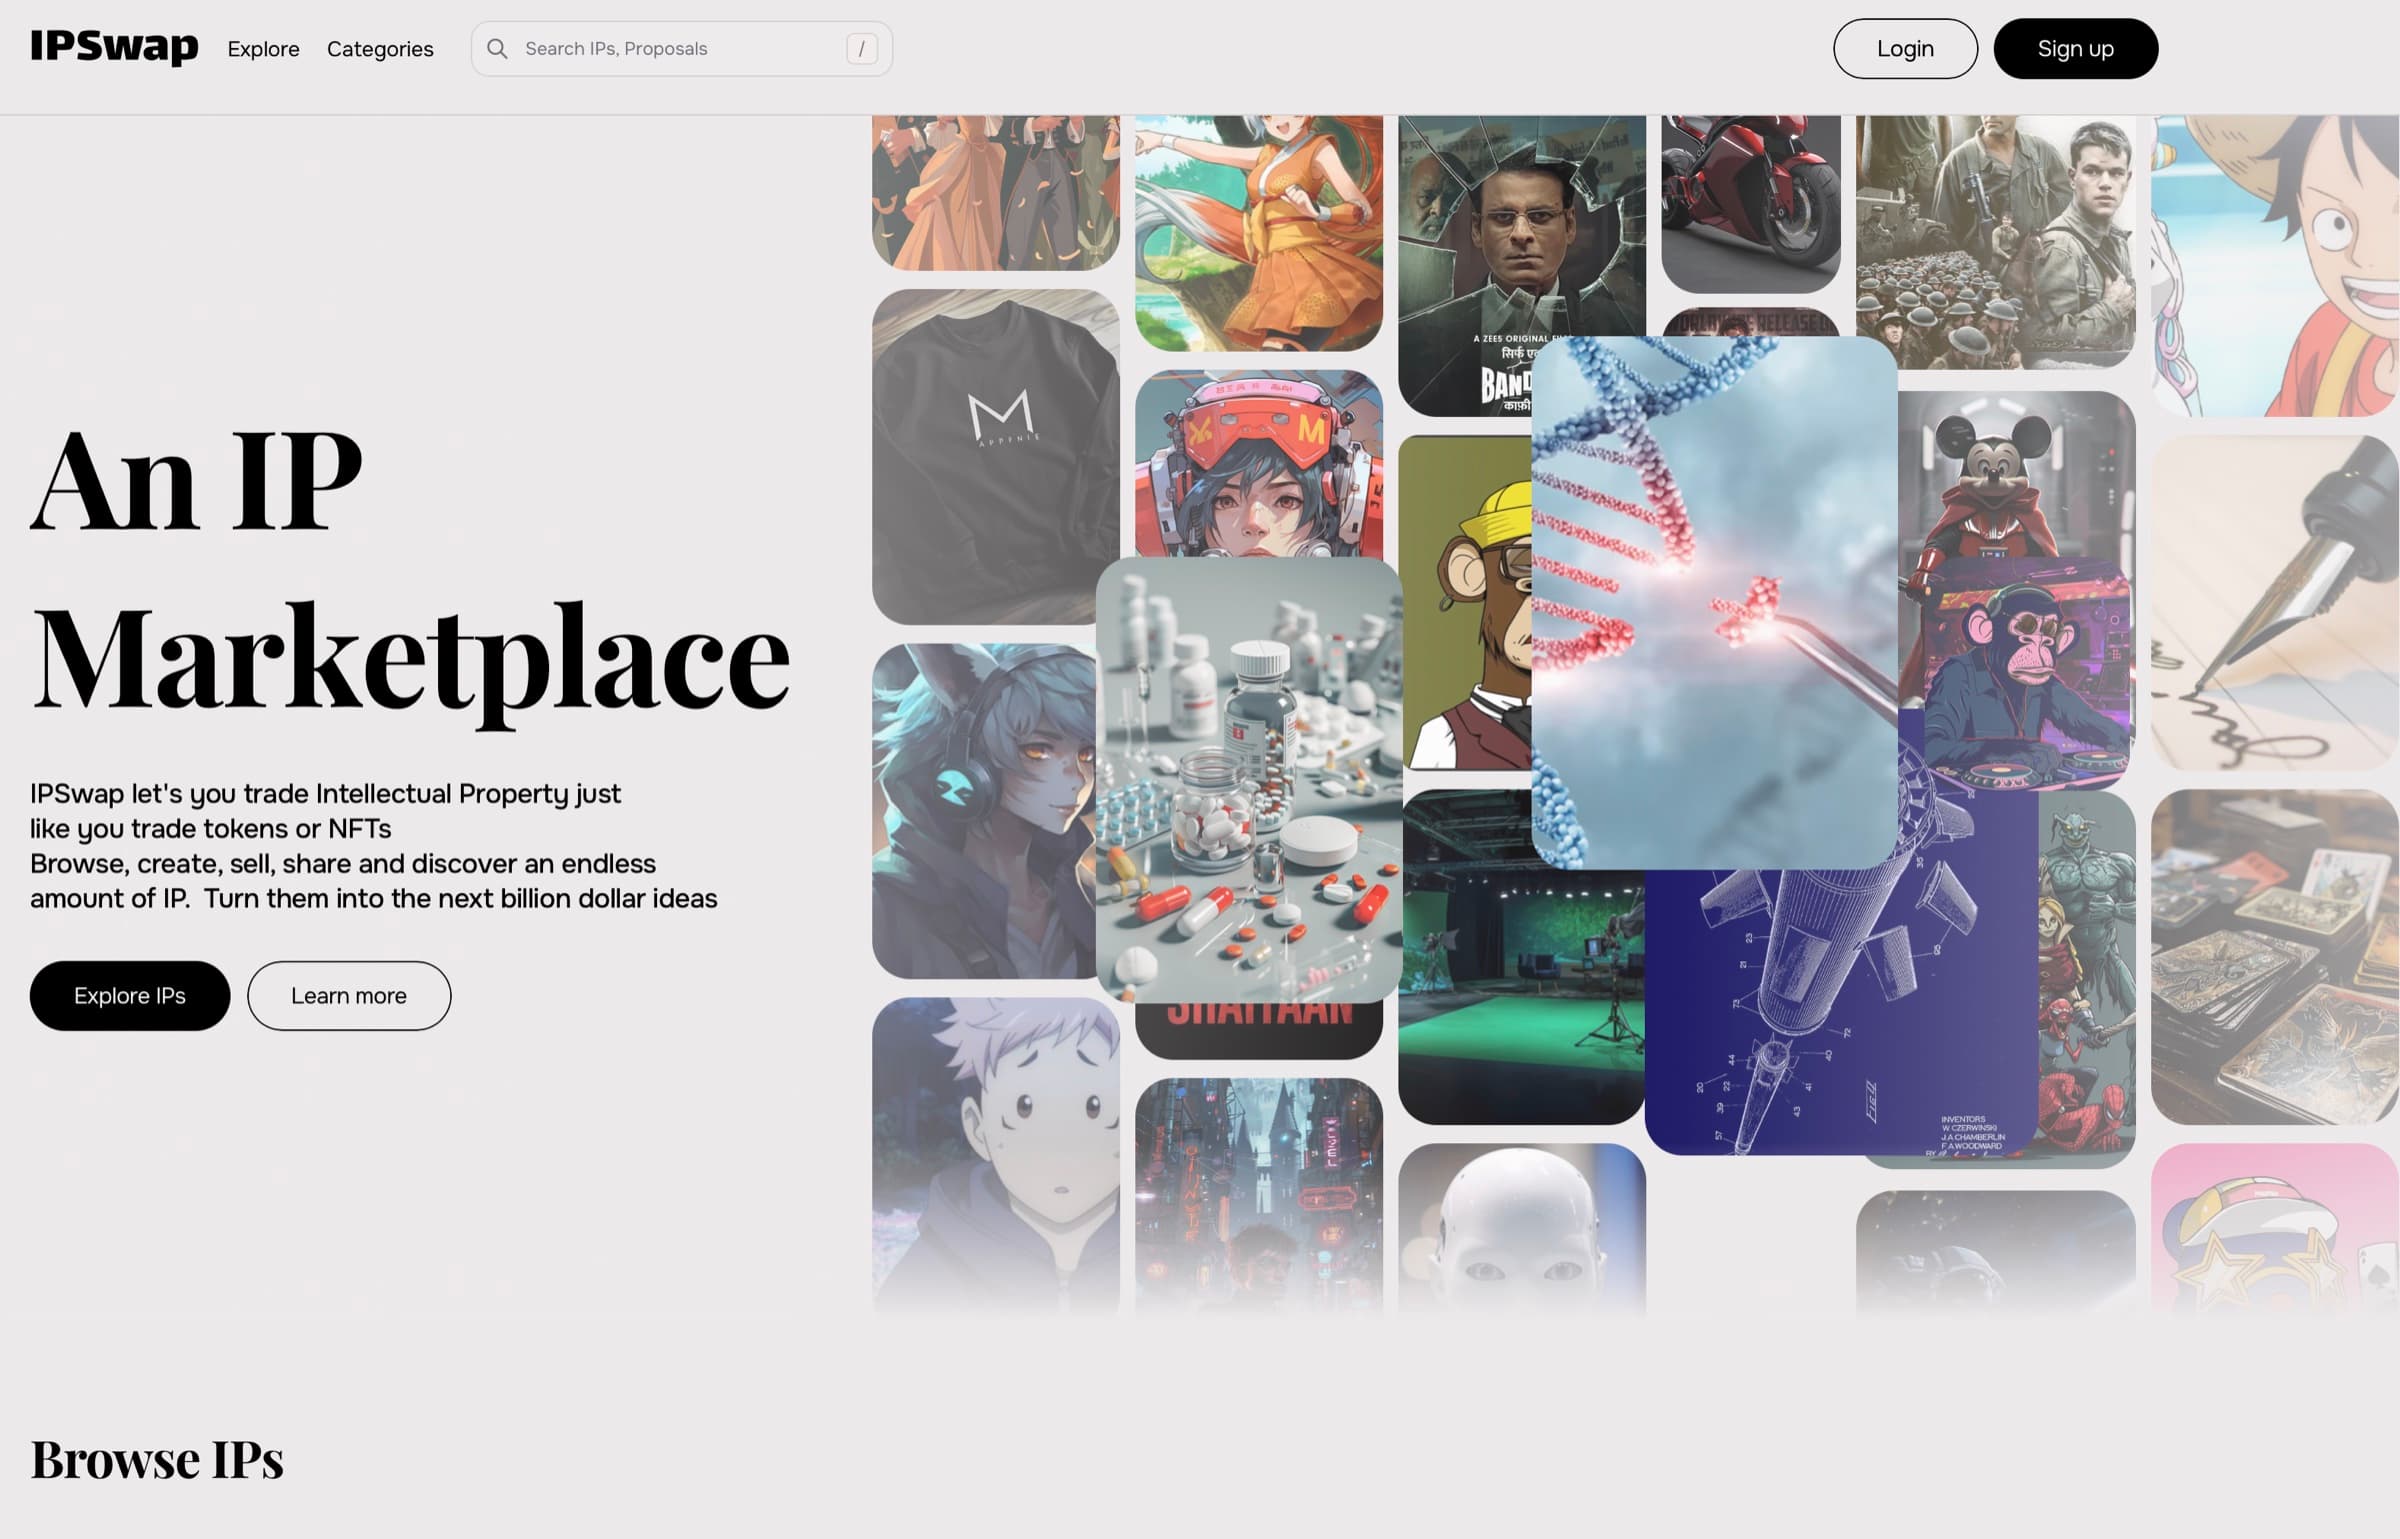Viewport: 2400px width, 1539px height.
Task: Open the DJ ape with headphones card
Action: 2028,673
